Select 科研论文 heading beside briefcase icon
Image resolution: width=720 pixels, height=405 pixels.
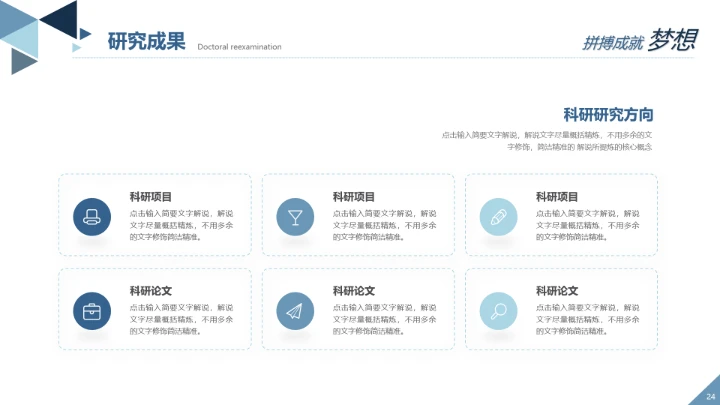pos(151,291)
